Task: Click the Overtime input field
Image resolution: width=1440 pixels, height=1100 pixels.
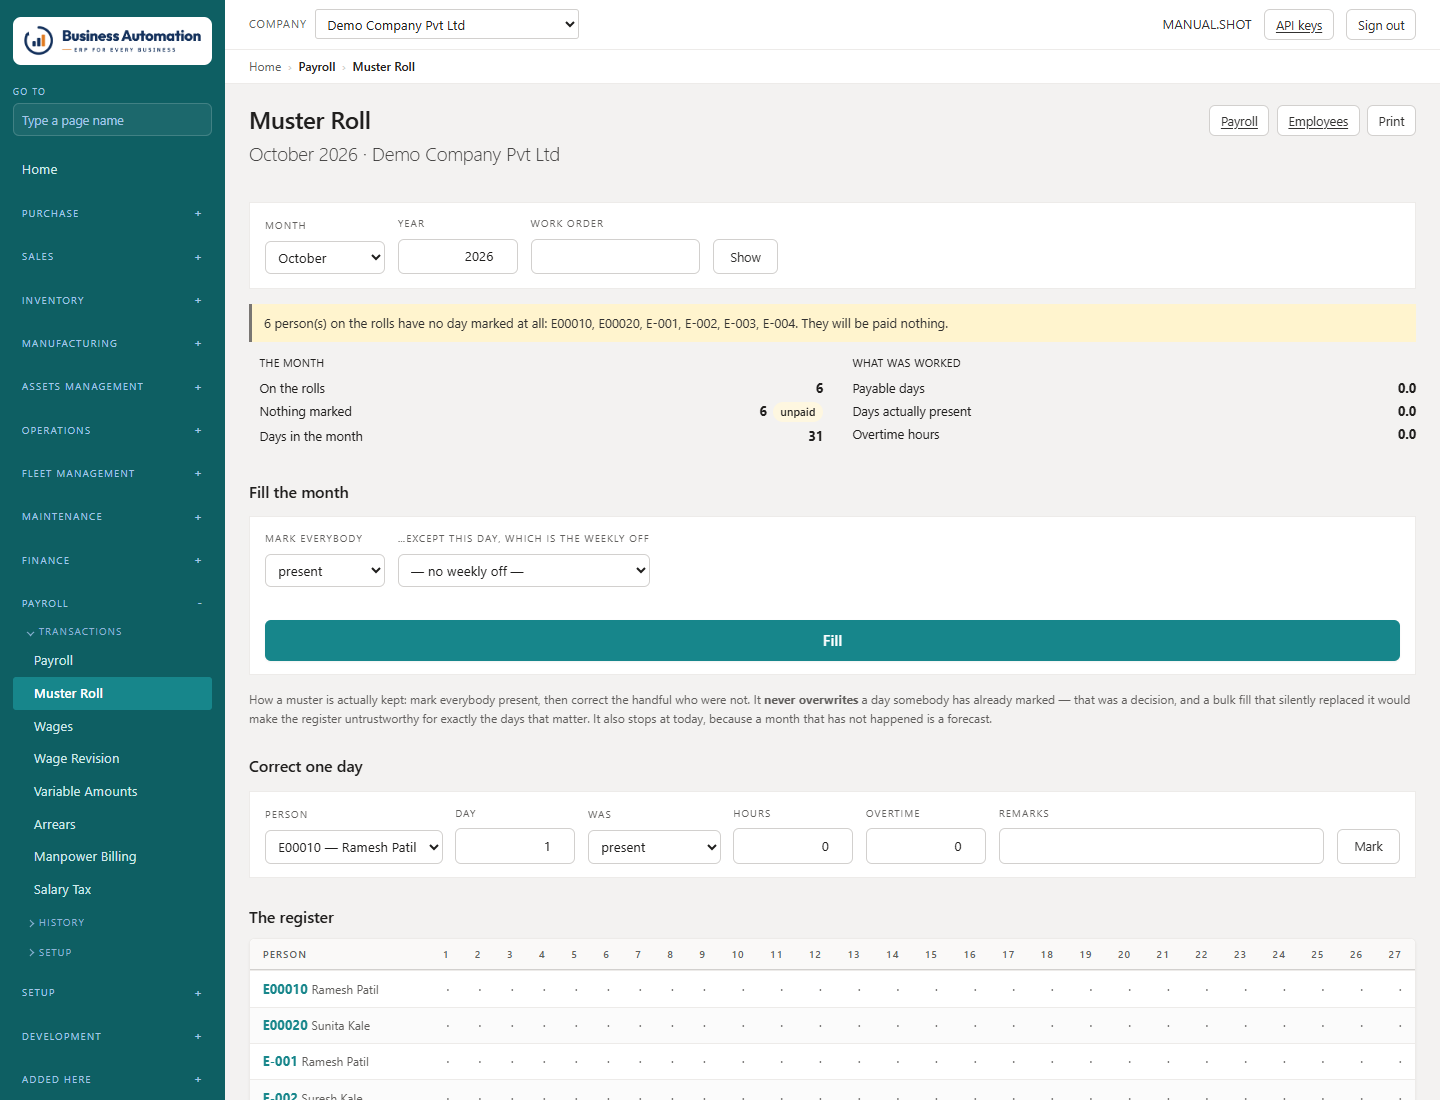Action: (x=926, y=846)
